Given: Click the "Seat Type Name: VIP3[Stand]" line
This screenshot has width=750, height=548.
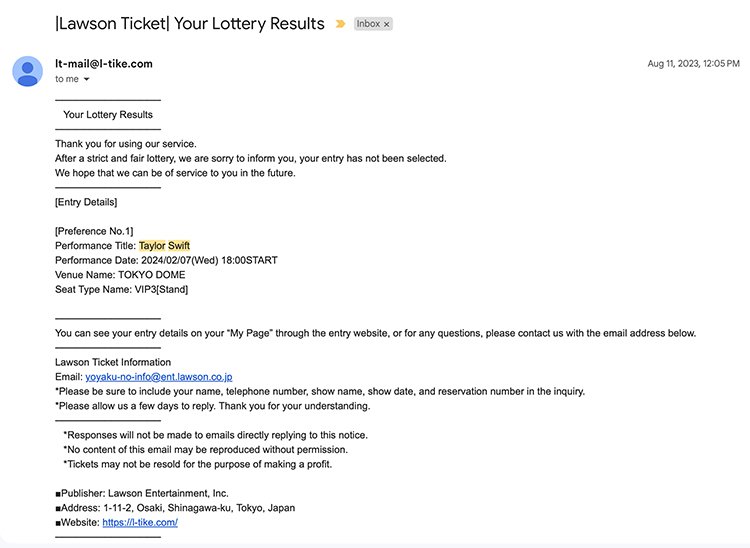Looking at the screenshot, I should pos(121,290).
